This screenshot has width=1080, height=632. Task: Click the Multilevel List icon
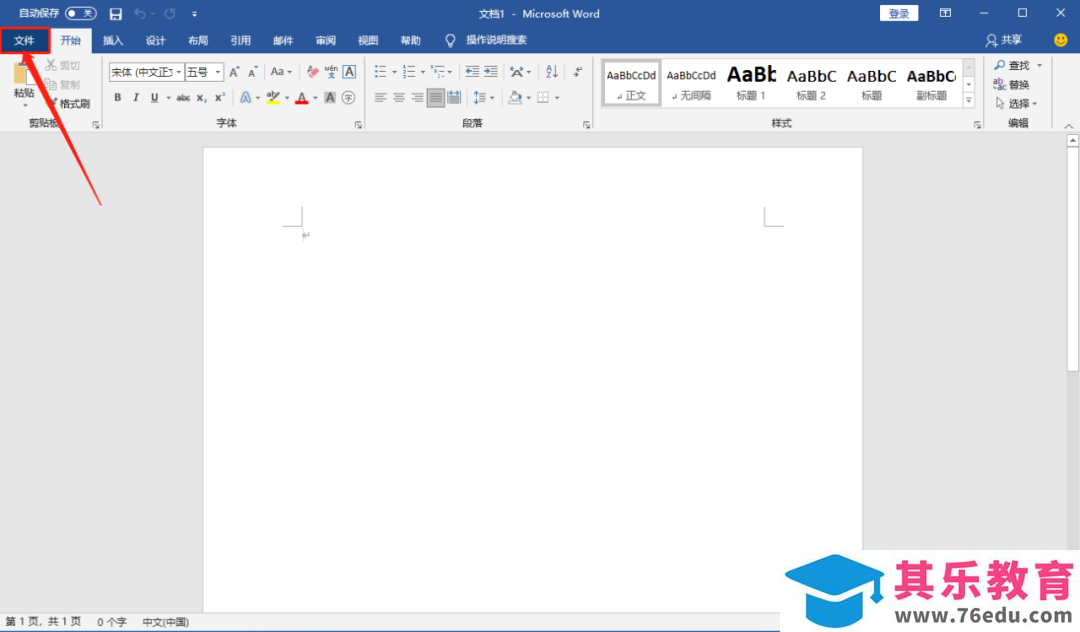point(437,72)
